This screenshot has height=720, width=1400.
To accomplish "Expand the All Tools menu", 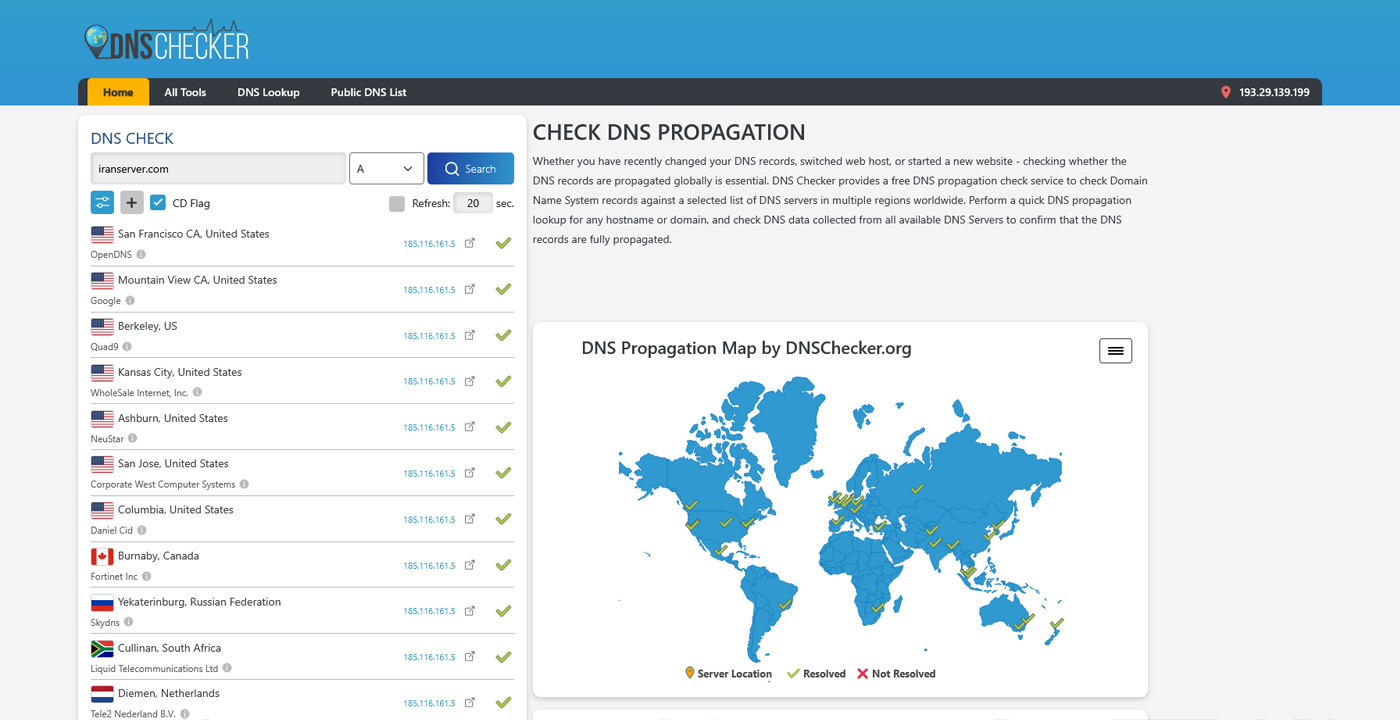I will click(x=184, y=92).
